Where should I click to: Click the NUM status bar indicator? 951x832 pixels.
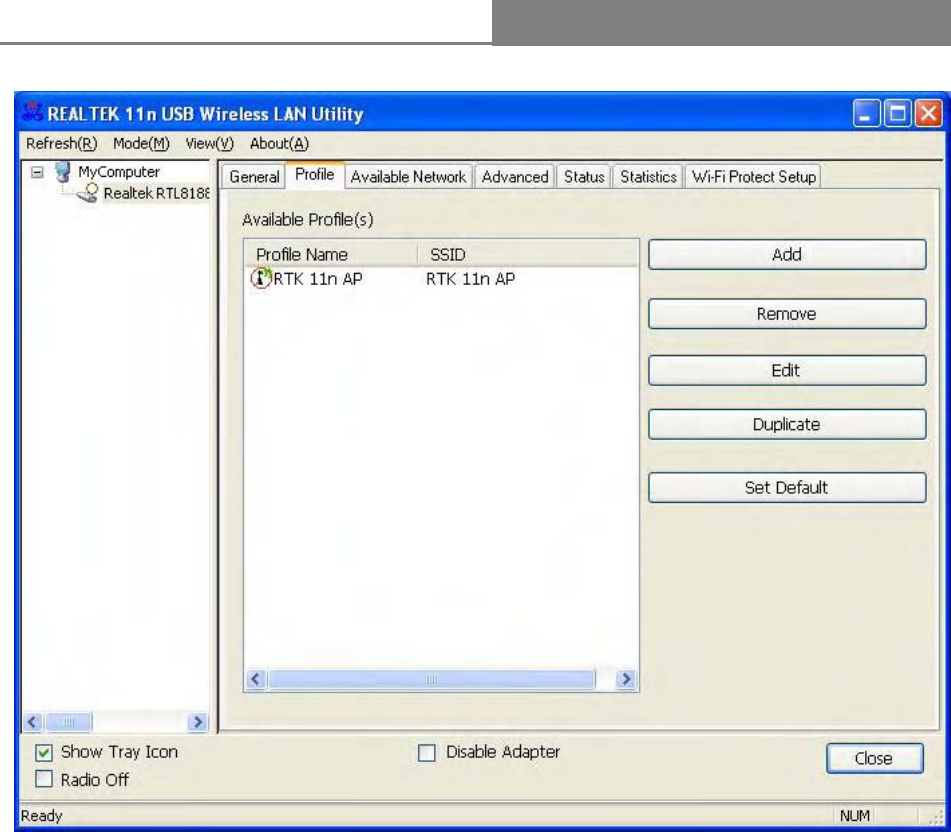tap(855, 816)
